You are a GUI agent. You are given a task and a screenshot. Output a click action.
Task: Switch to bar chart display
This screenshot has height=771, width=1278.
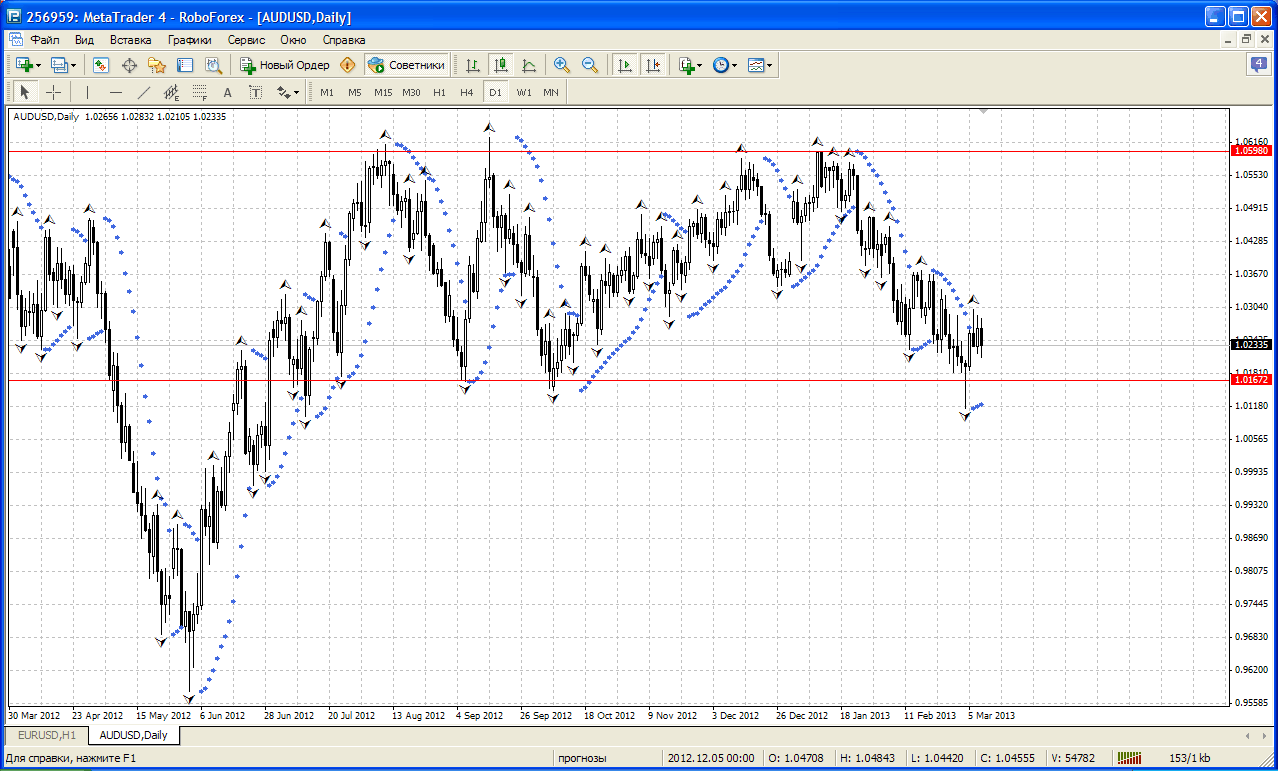tap(473, 65)
